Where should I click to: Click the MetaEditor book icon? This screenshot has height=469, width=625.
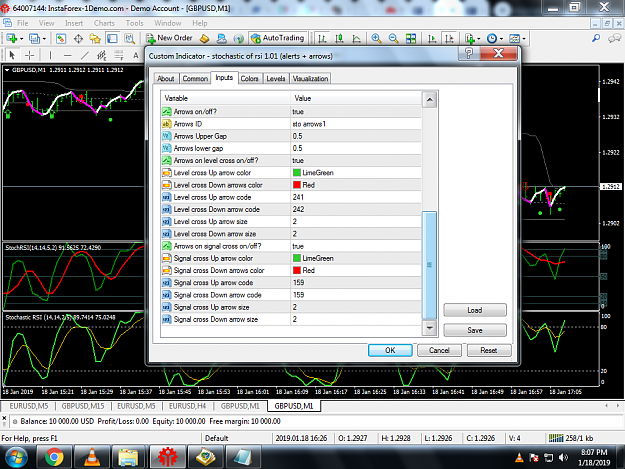(204, 39)
